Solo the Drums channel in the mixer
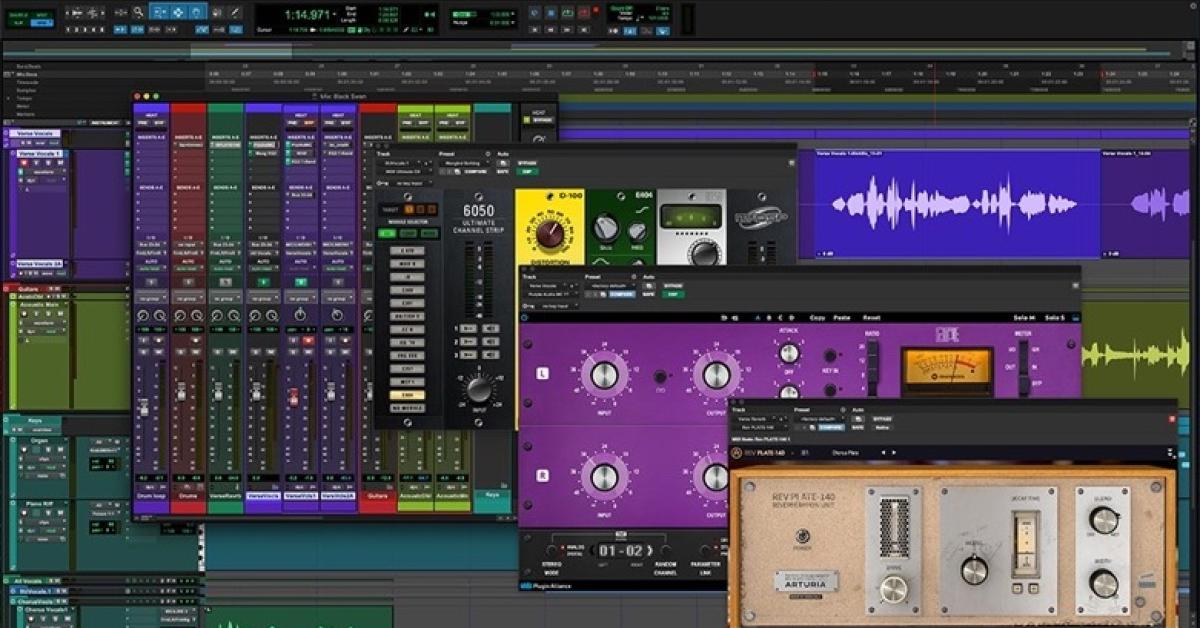 pos(180,351)
